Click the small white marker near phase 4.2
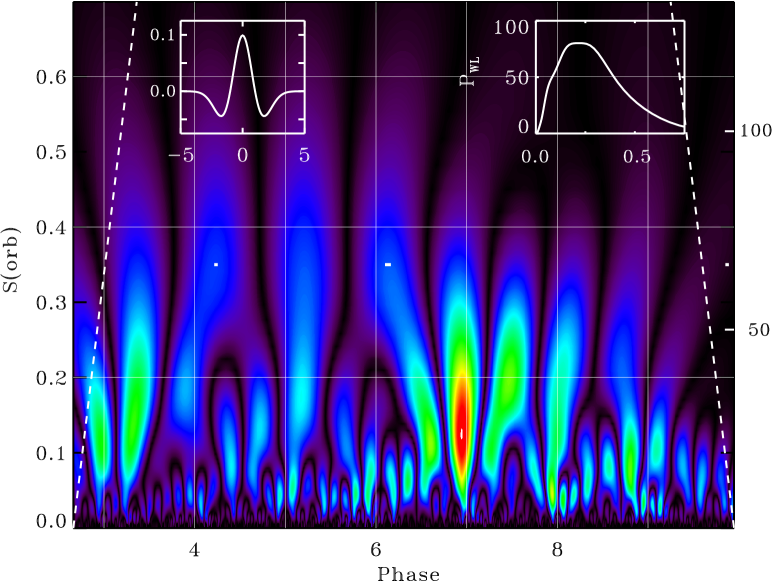The image size is (772, 582). [x=216, y=265]
